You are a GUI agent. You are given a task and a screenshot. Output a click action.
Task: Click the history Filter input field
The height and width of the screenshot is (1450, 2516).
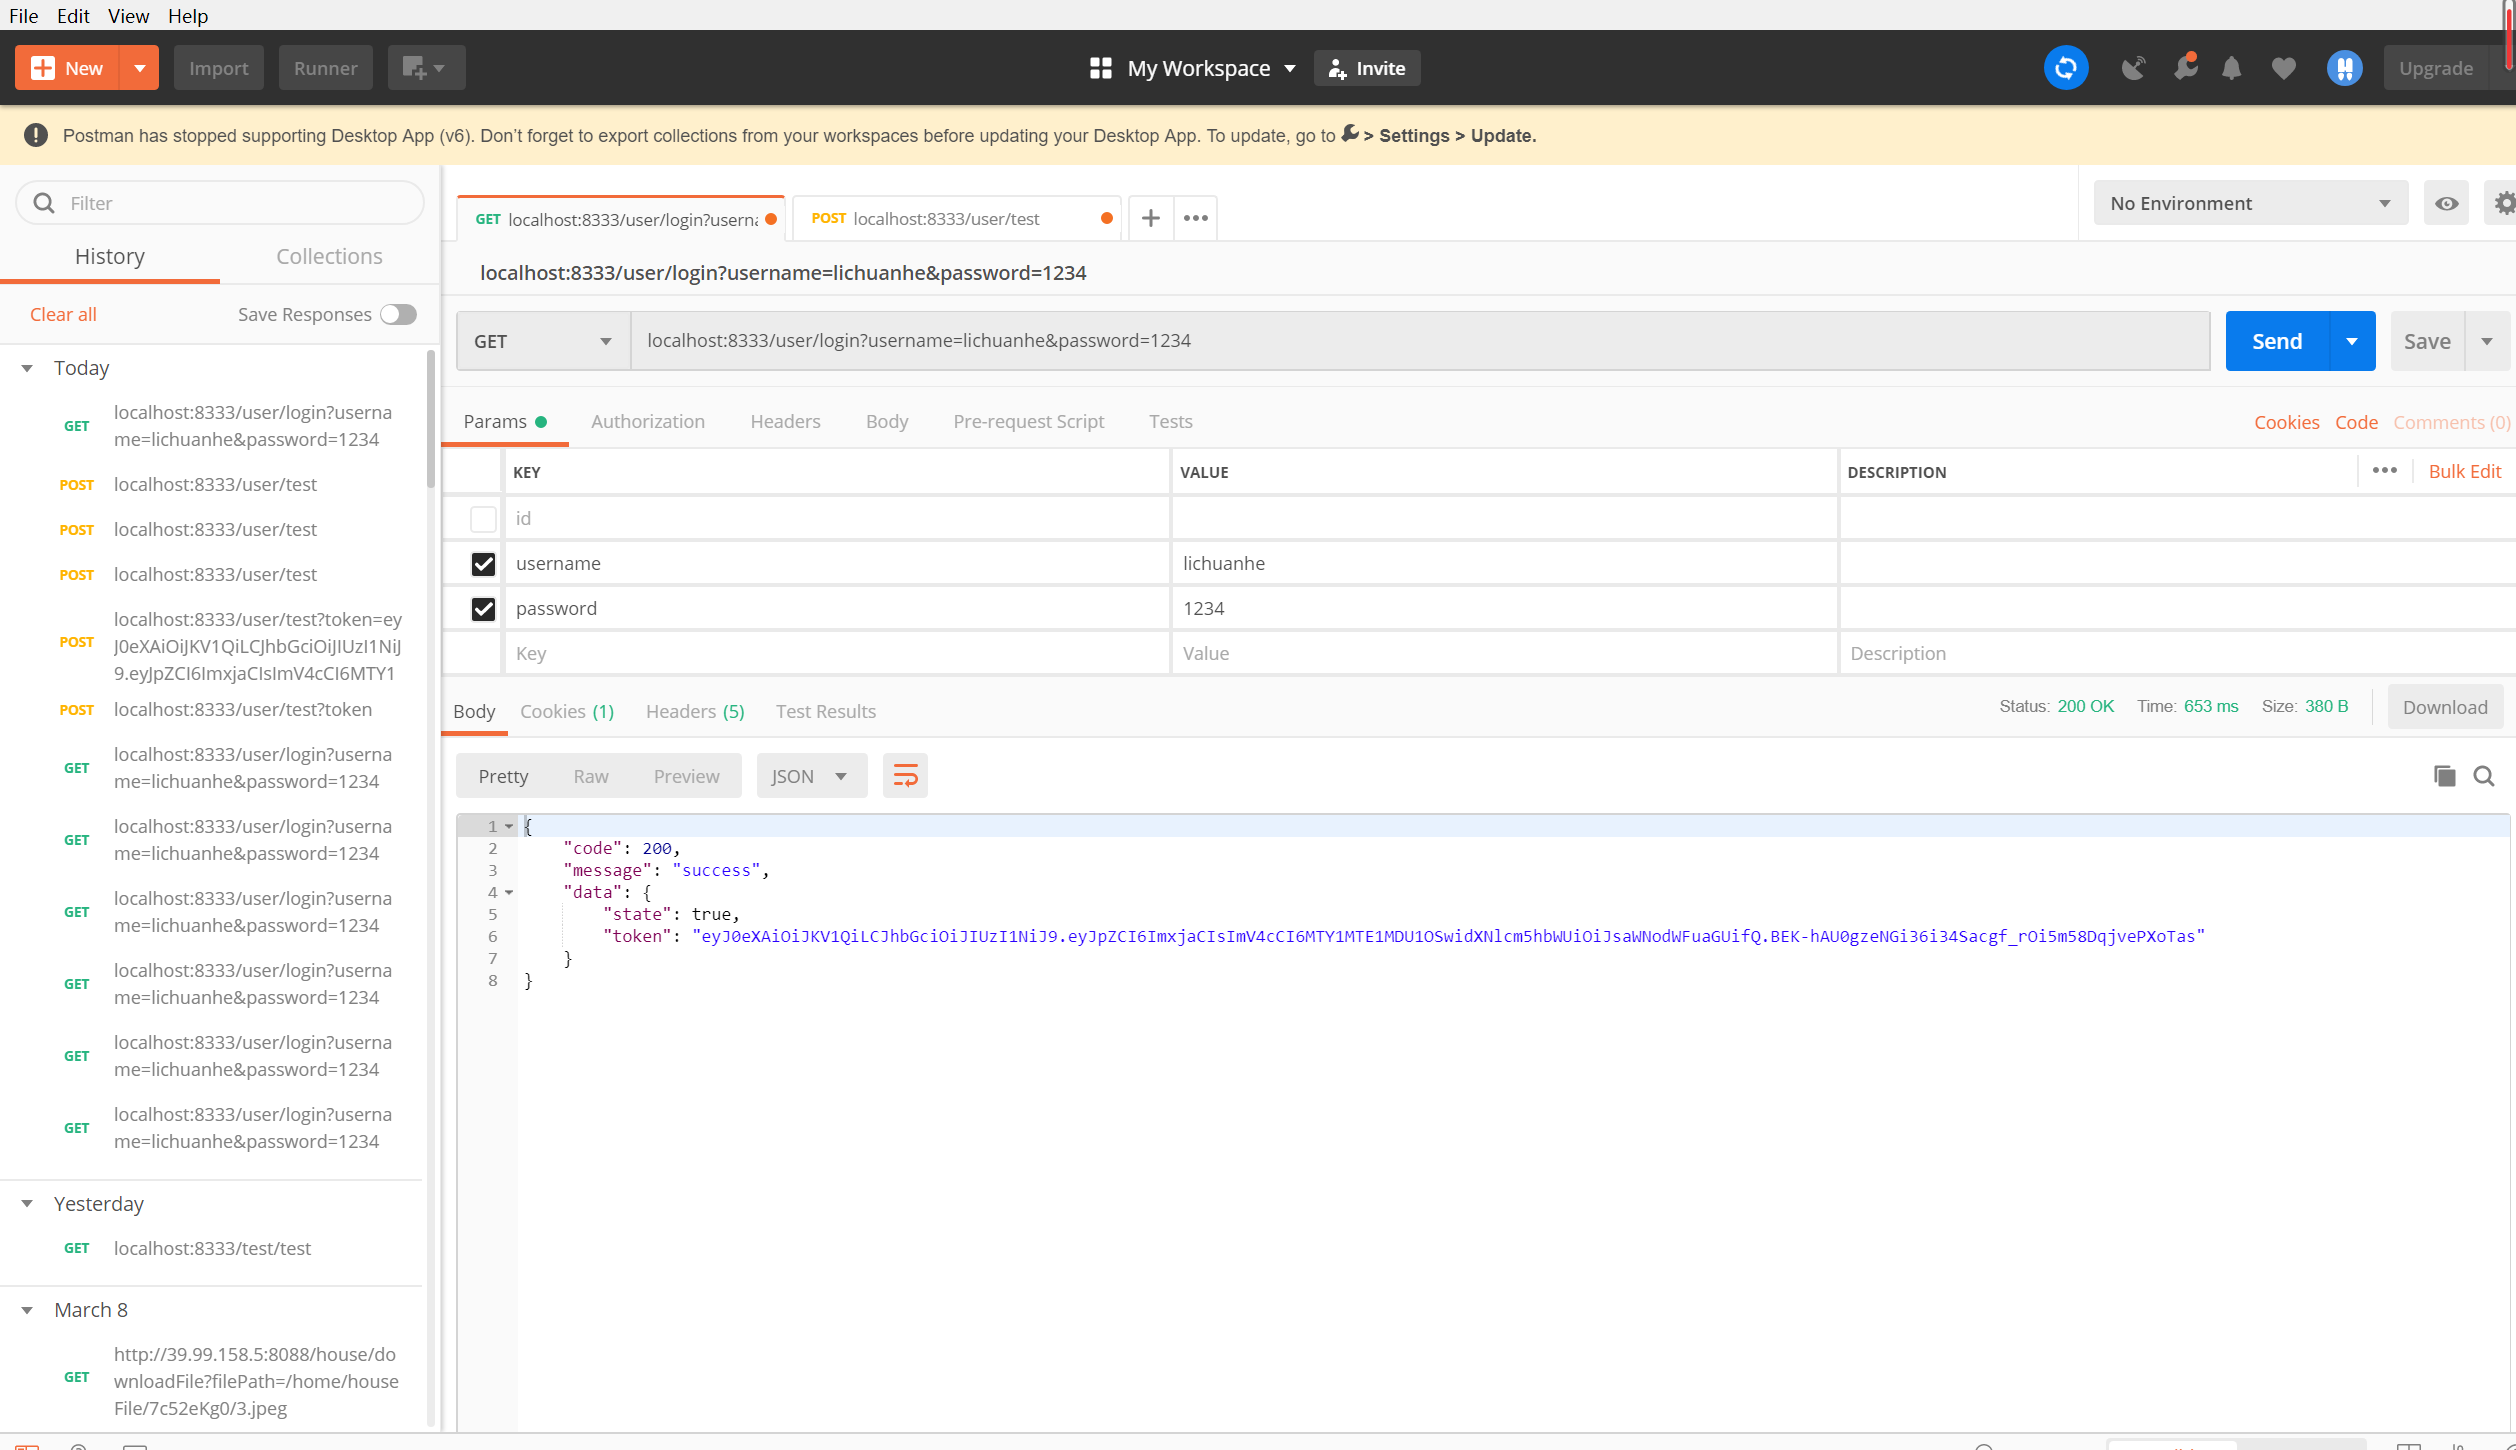click(220, 203)
